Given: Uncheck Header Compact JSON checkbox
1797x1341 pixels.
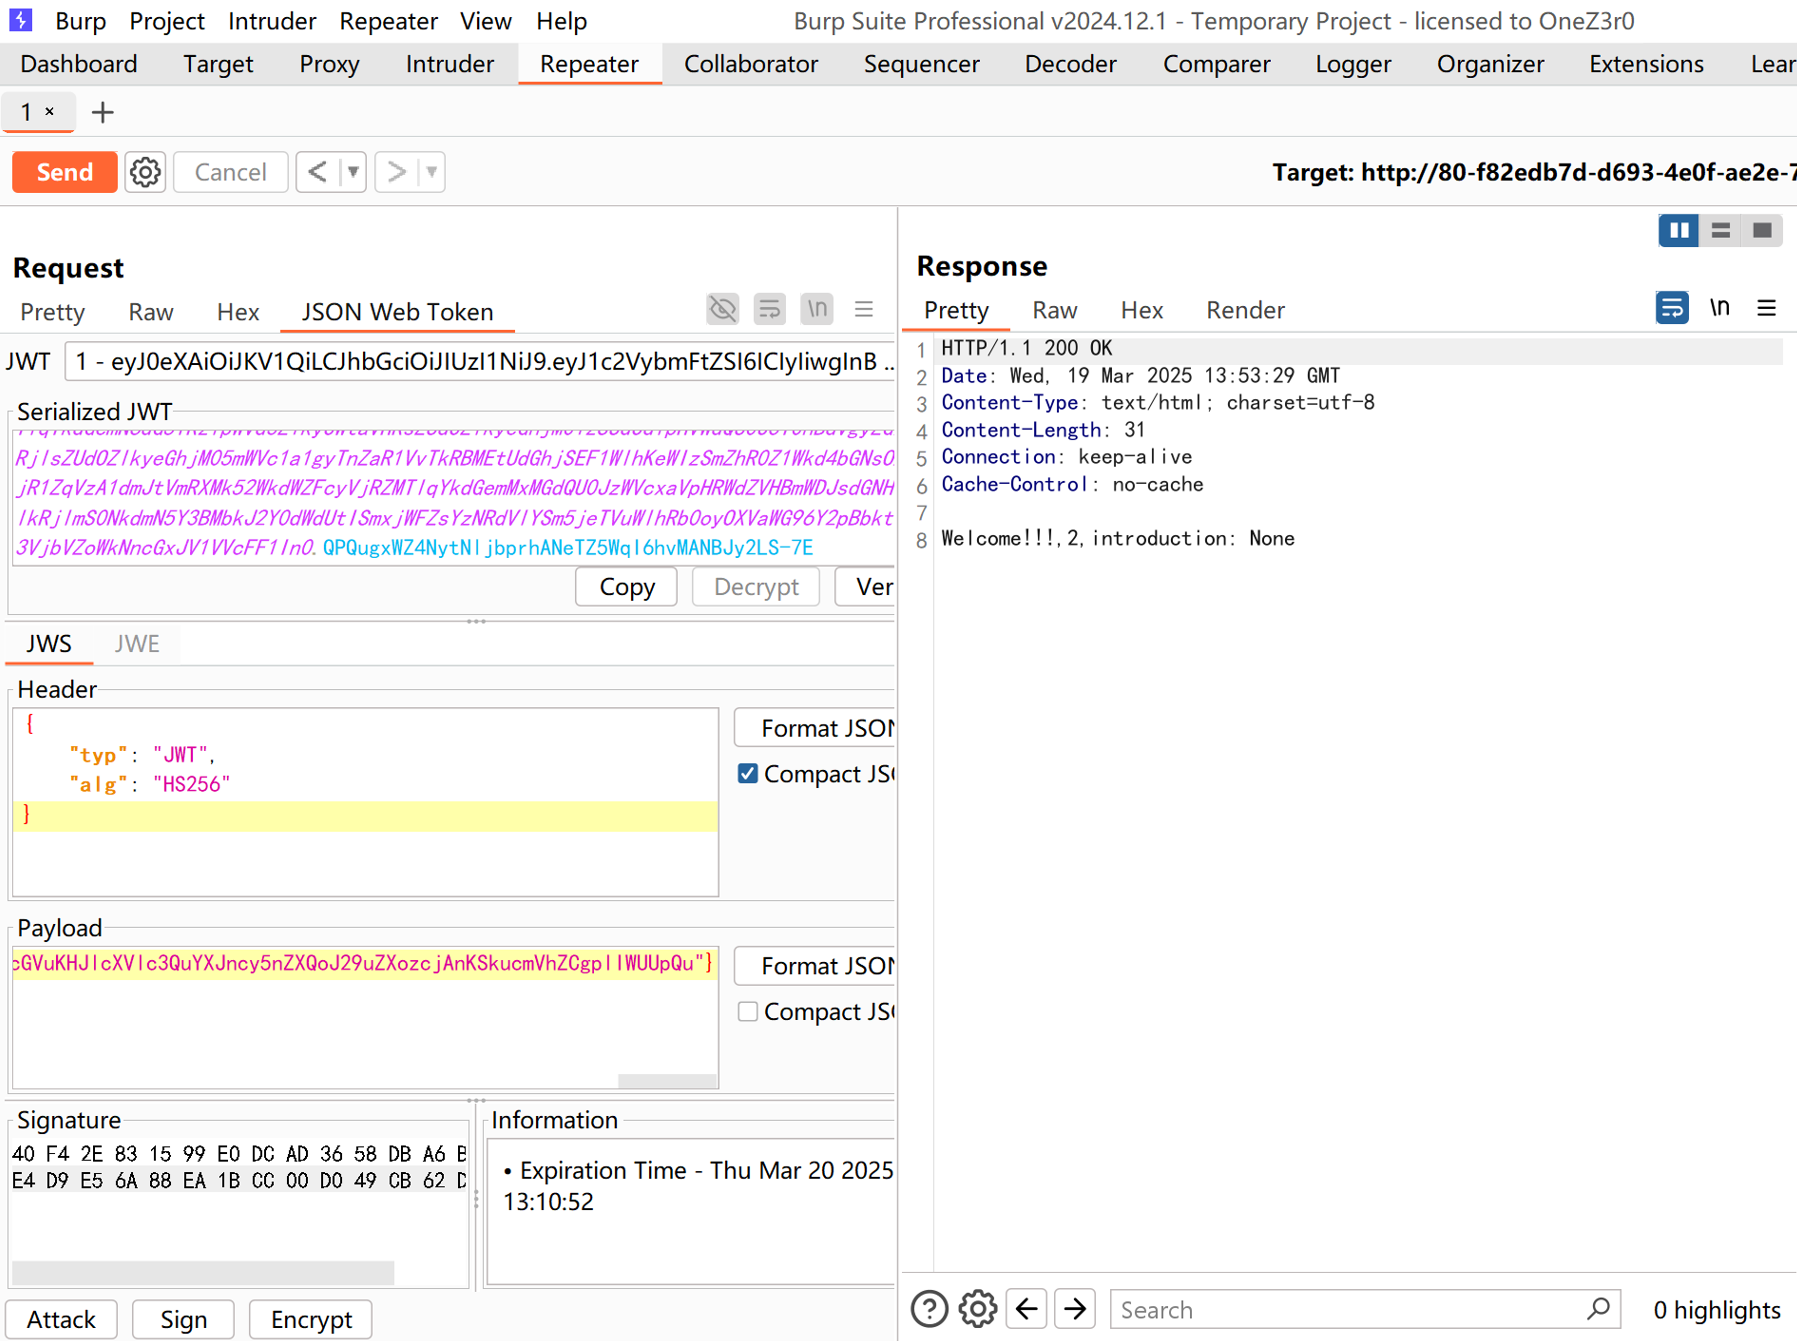Looking at the screenshot, I should (x=747, y=774).
